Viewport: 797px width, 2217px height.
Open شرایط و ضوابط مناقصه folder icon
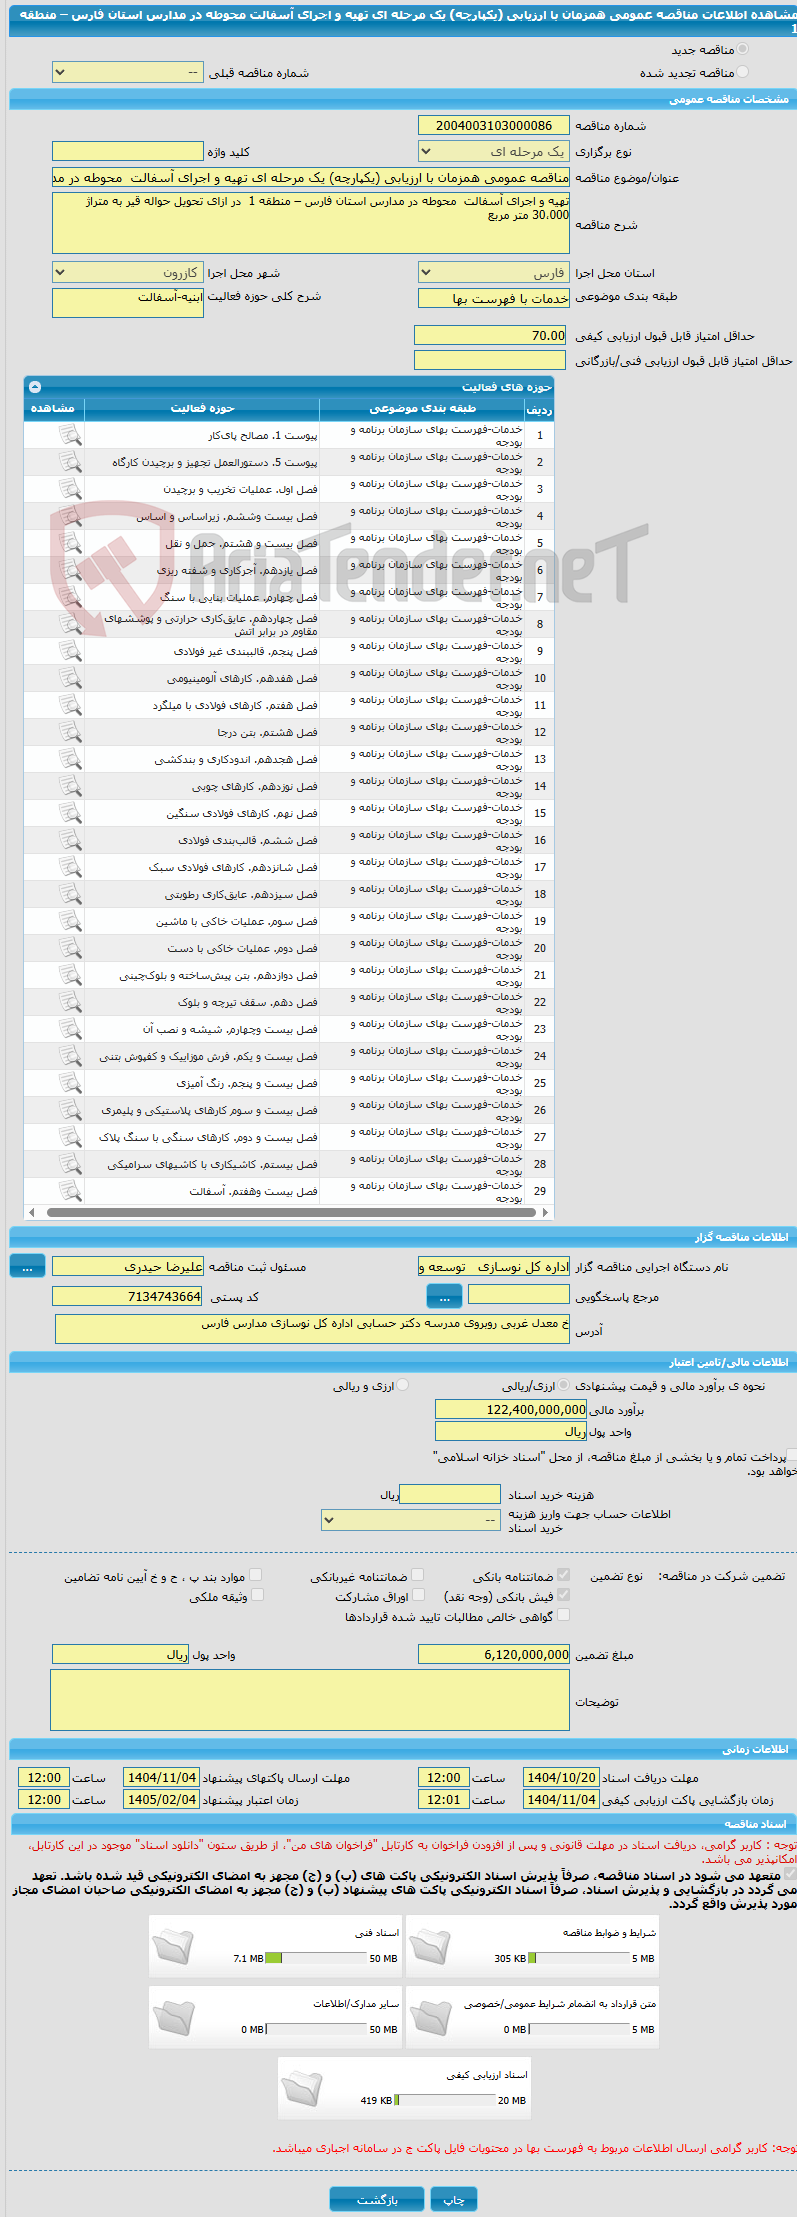pyautogui.click(x=430, y=1945)
